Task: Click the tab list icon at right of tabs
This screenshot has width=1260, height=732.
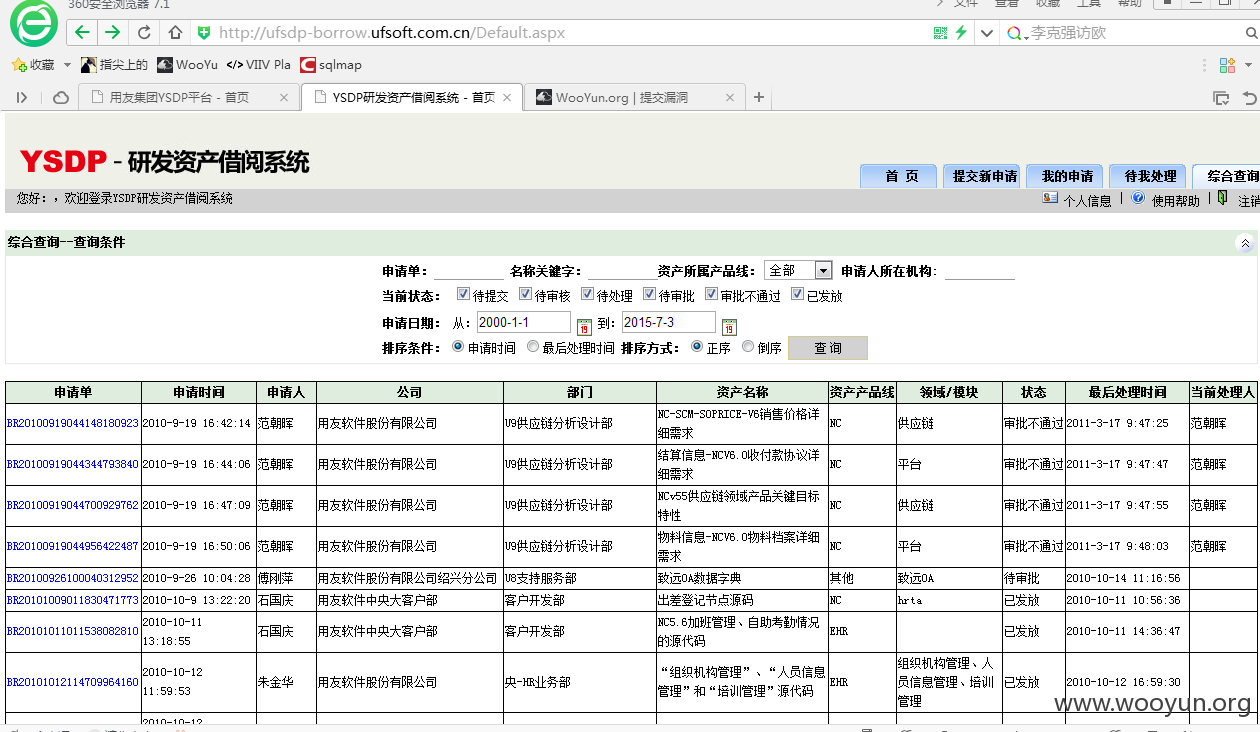Action: coord(1221,98)
